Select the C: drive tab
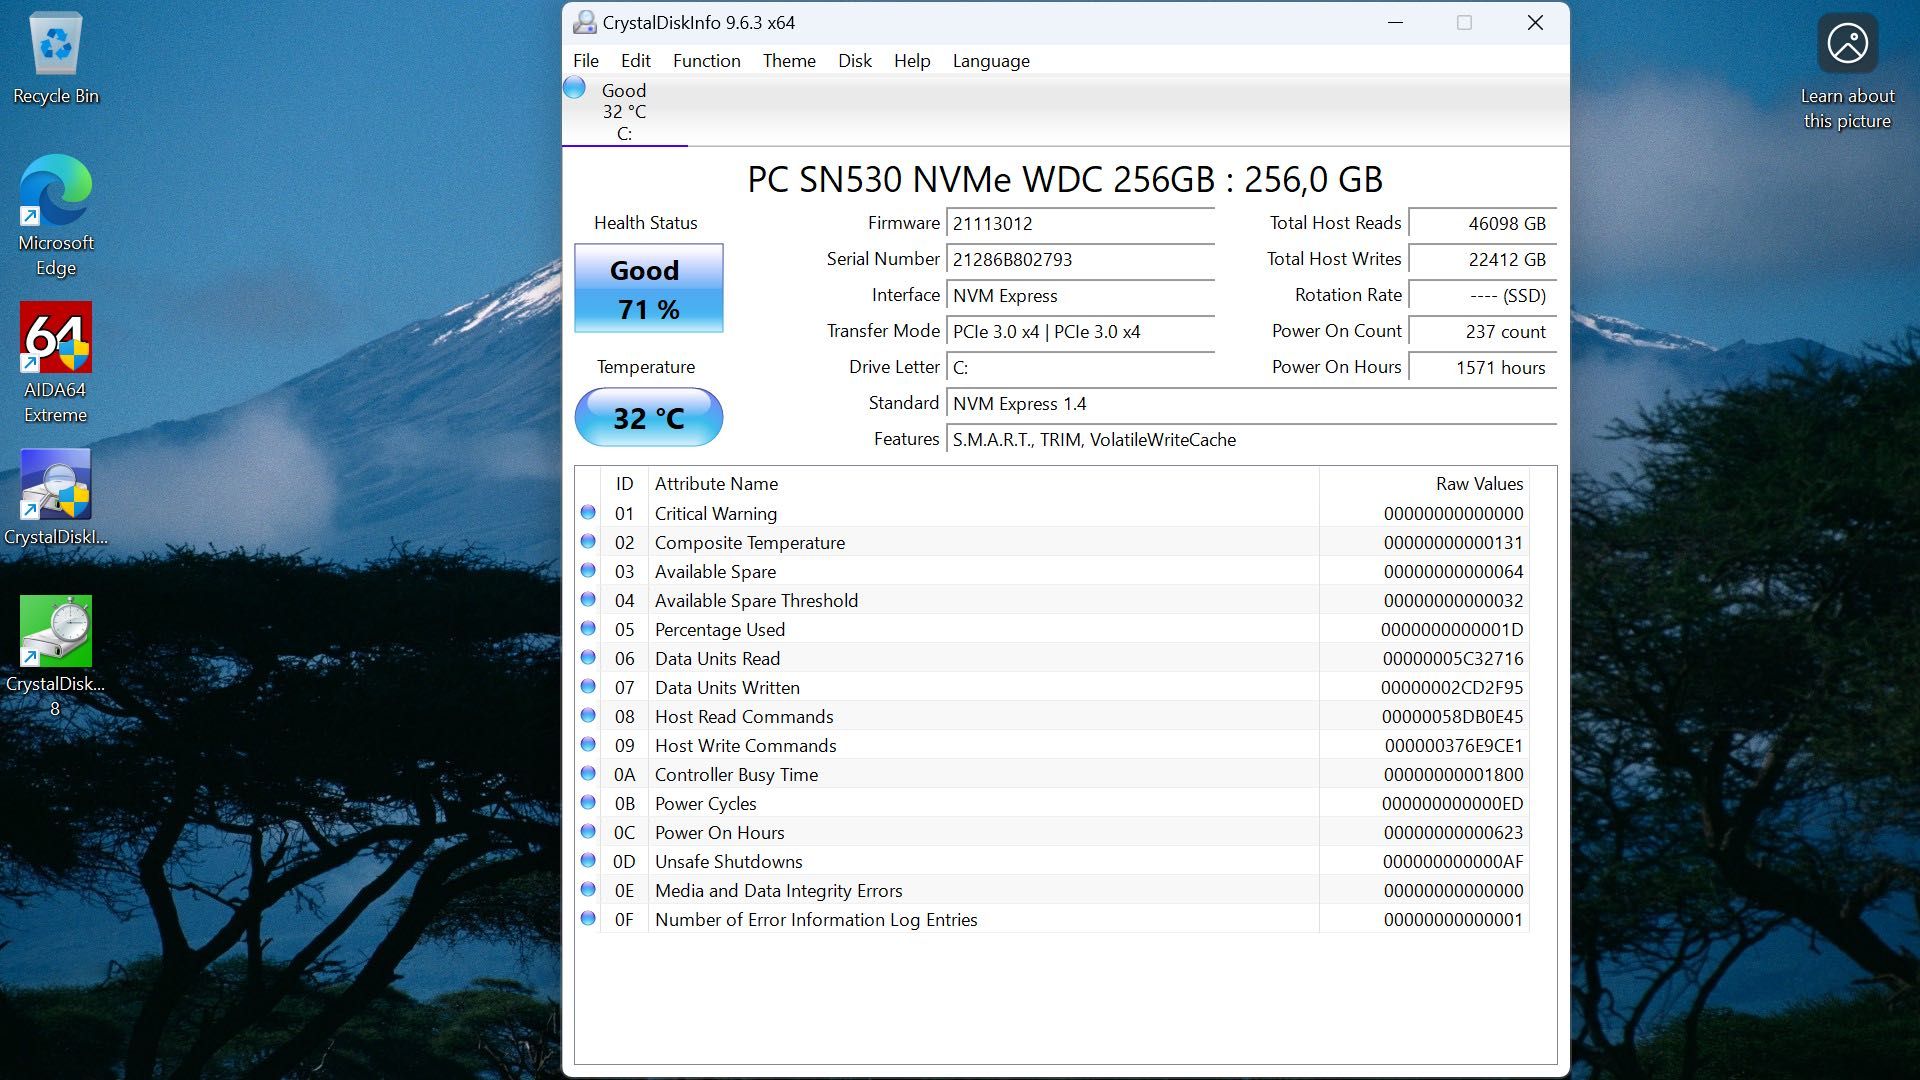Image resolution: width=1920 pixels, height=1080 pixels. (x=625, y=111)
